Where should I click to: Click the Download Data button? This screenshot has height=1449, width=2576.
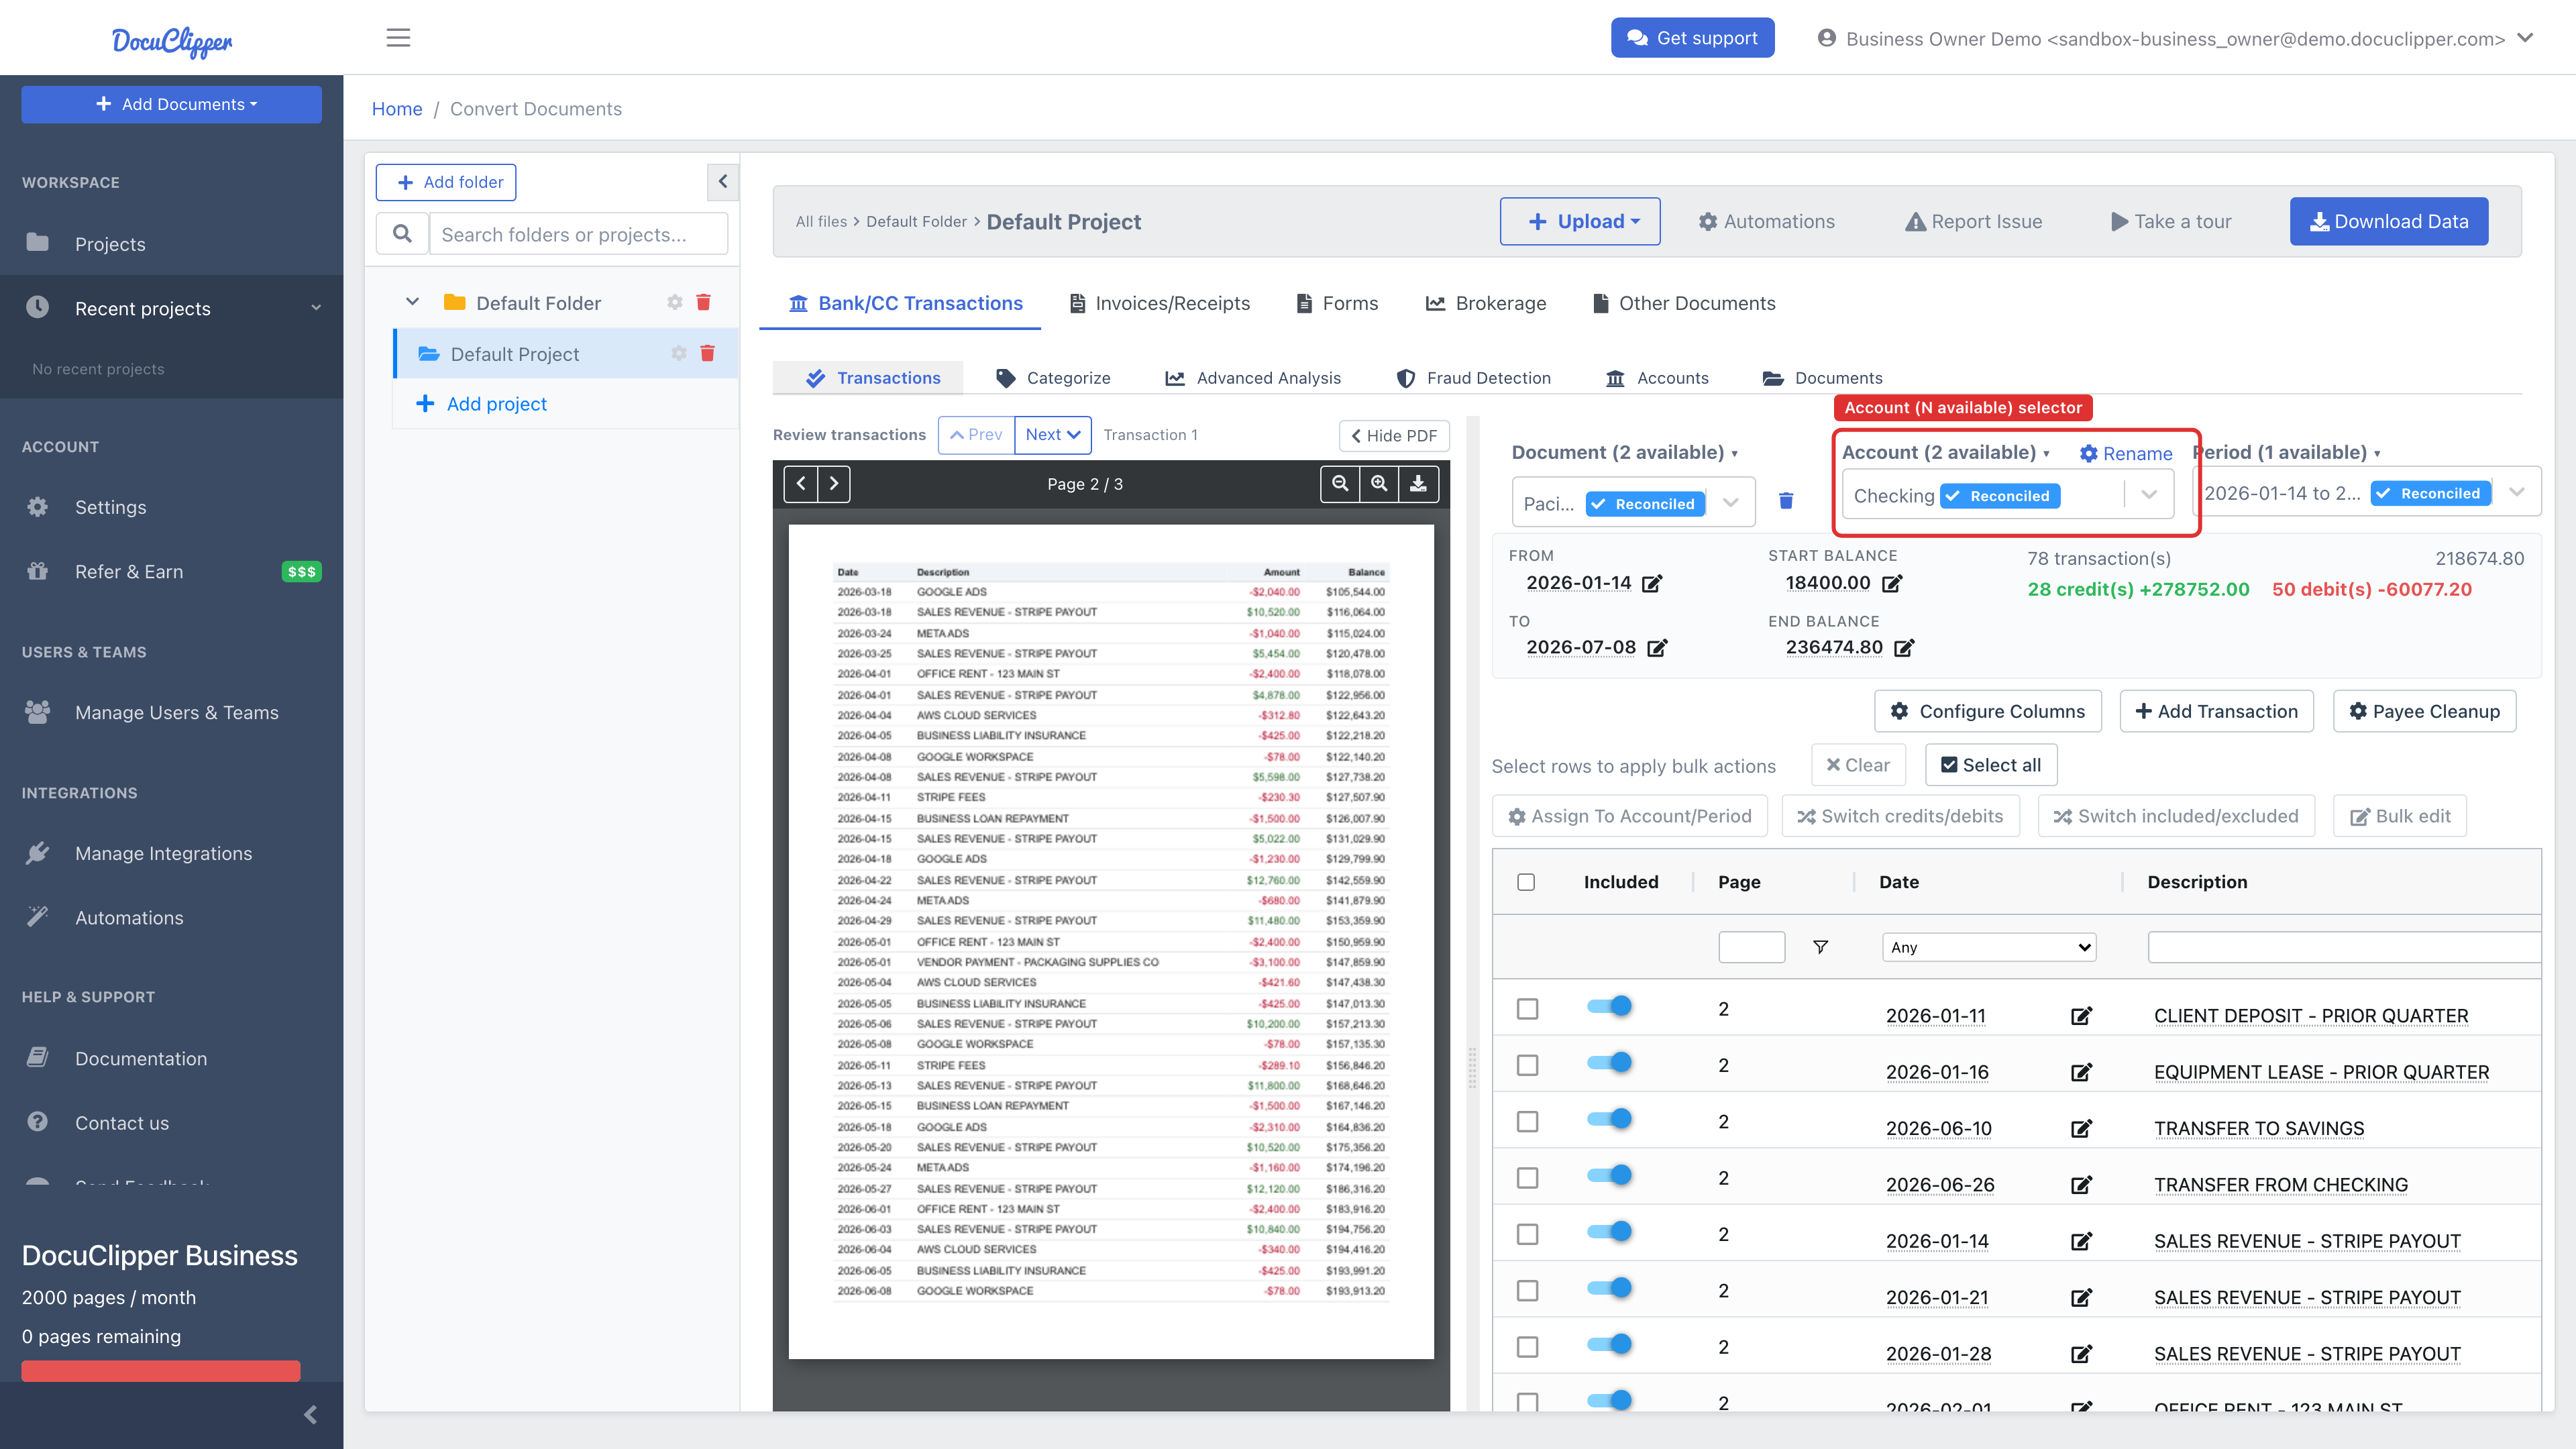point(2389,221)
